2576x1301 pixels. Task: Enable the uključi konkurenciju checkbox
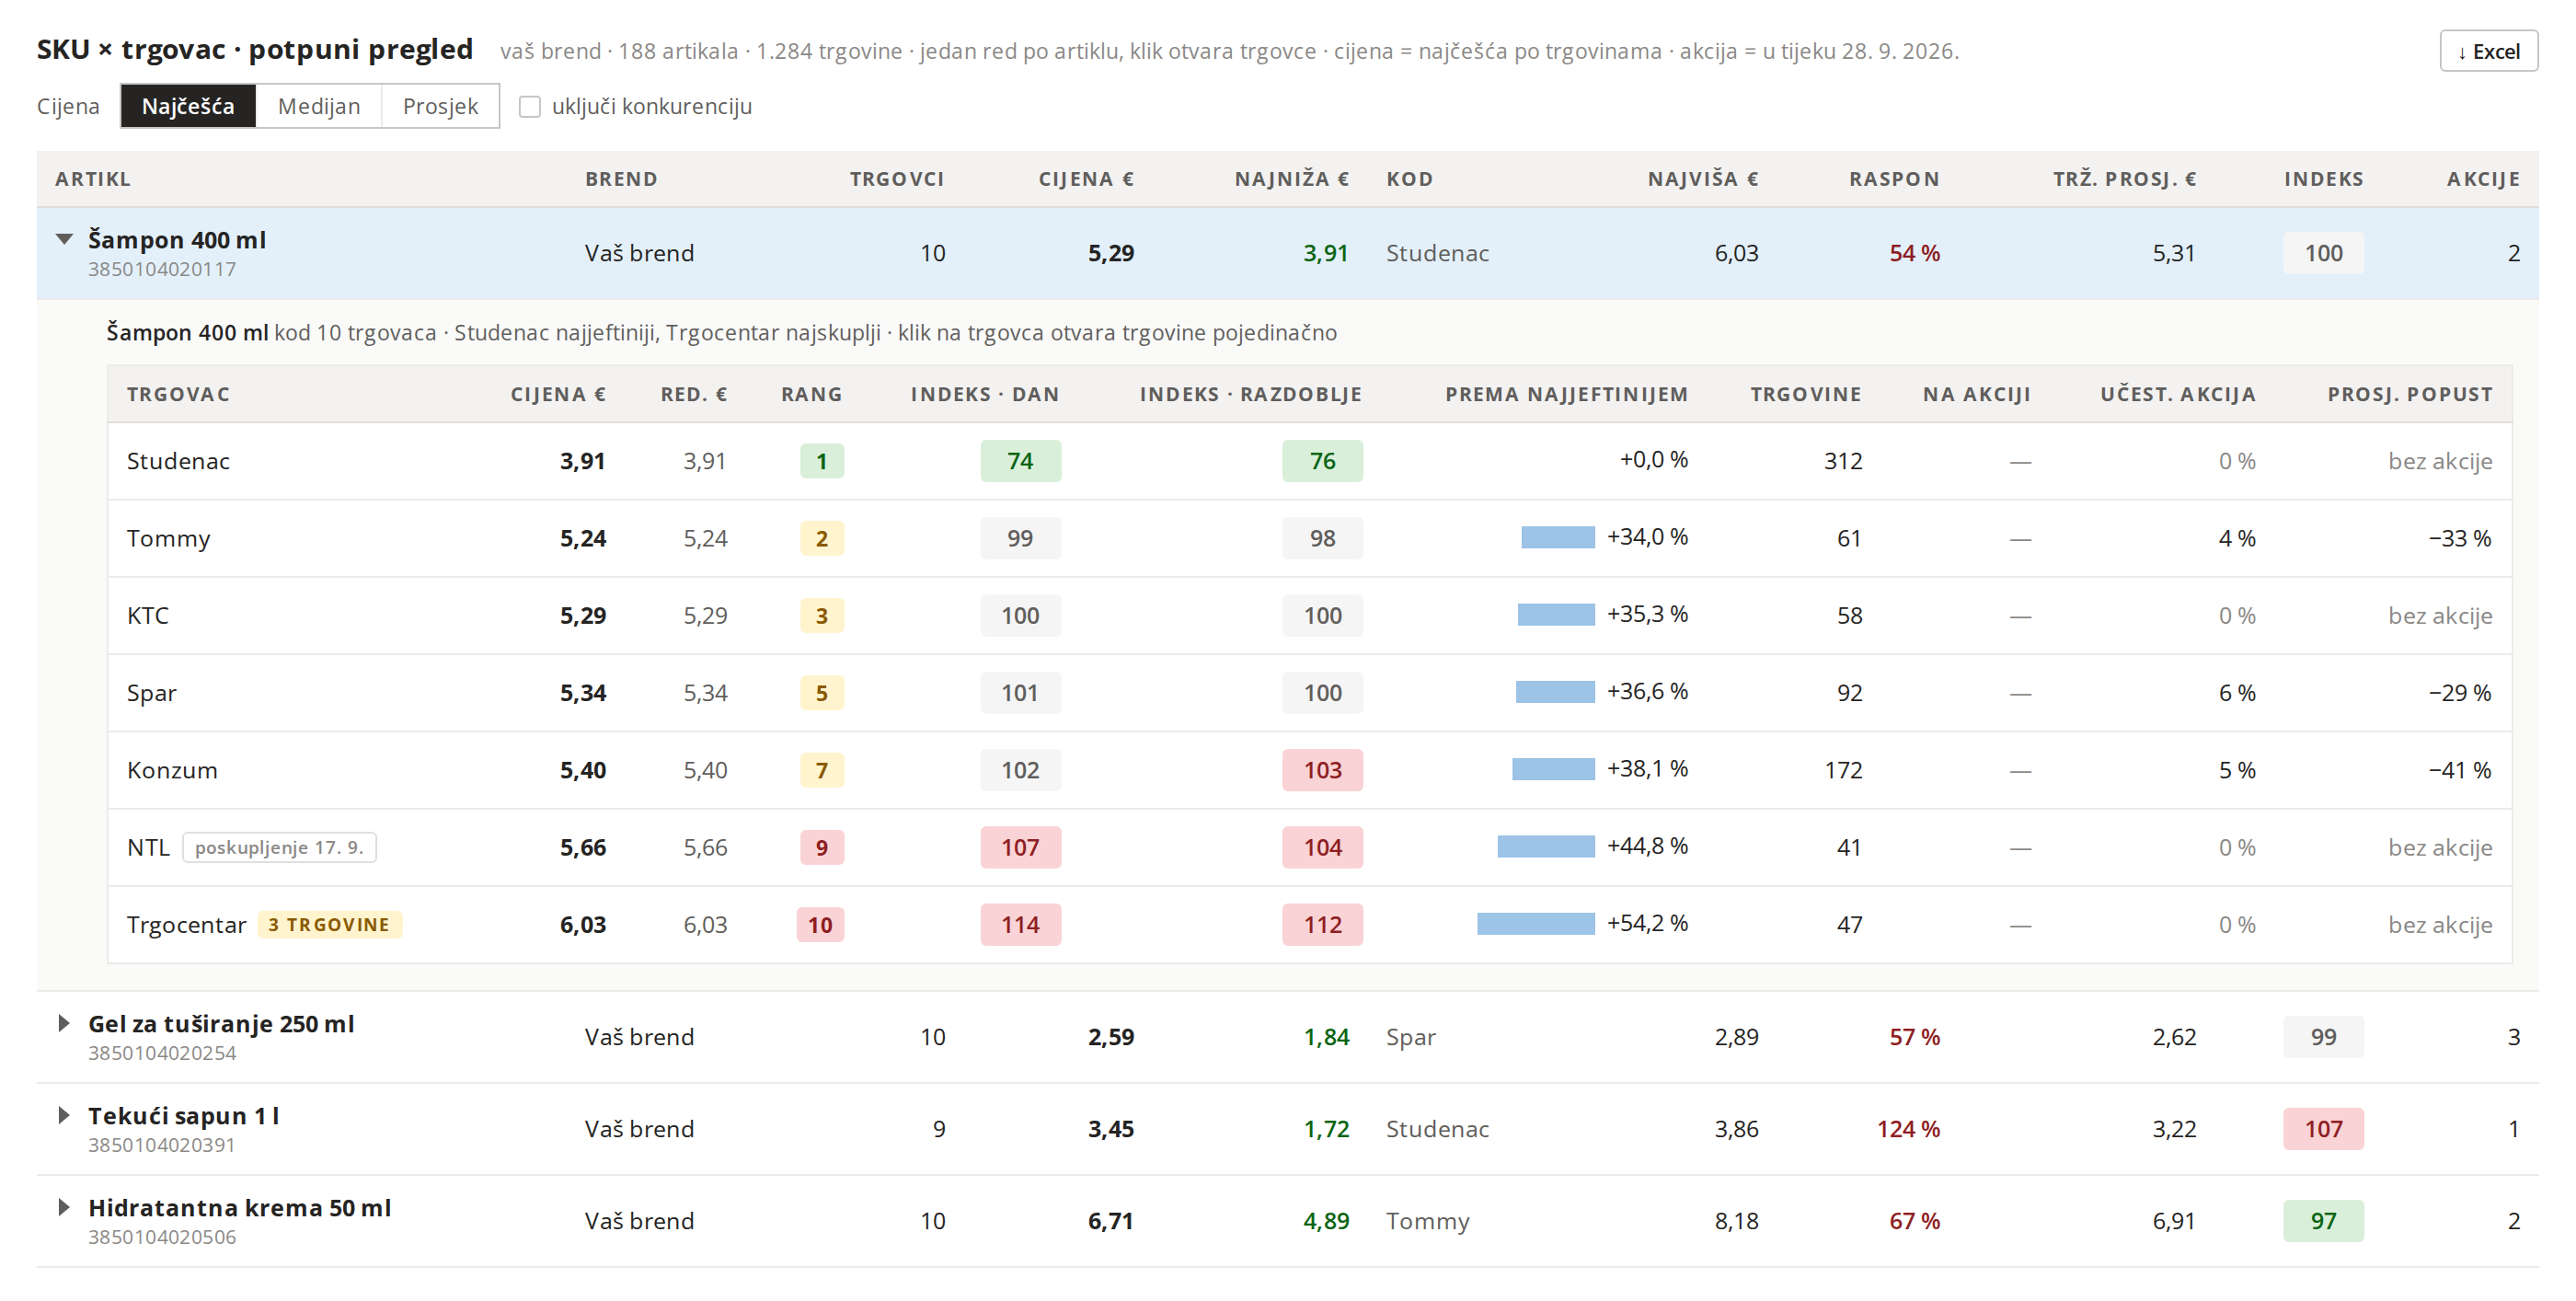[530, 106]
